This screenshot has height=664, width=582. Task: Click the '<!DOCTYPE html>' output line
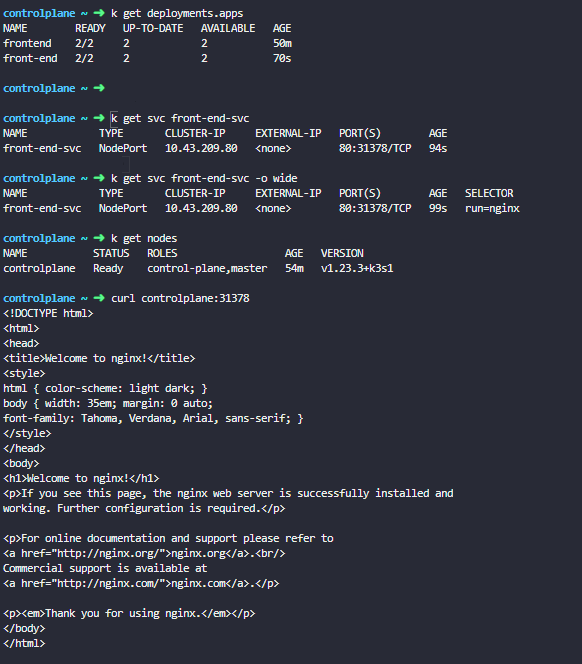[x=48, y=314]
